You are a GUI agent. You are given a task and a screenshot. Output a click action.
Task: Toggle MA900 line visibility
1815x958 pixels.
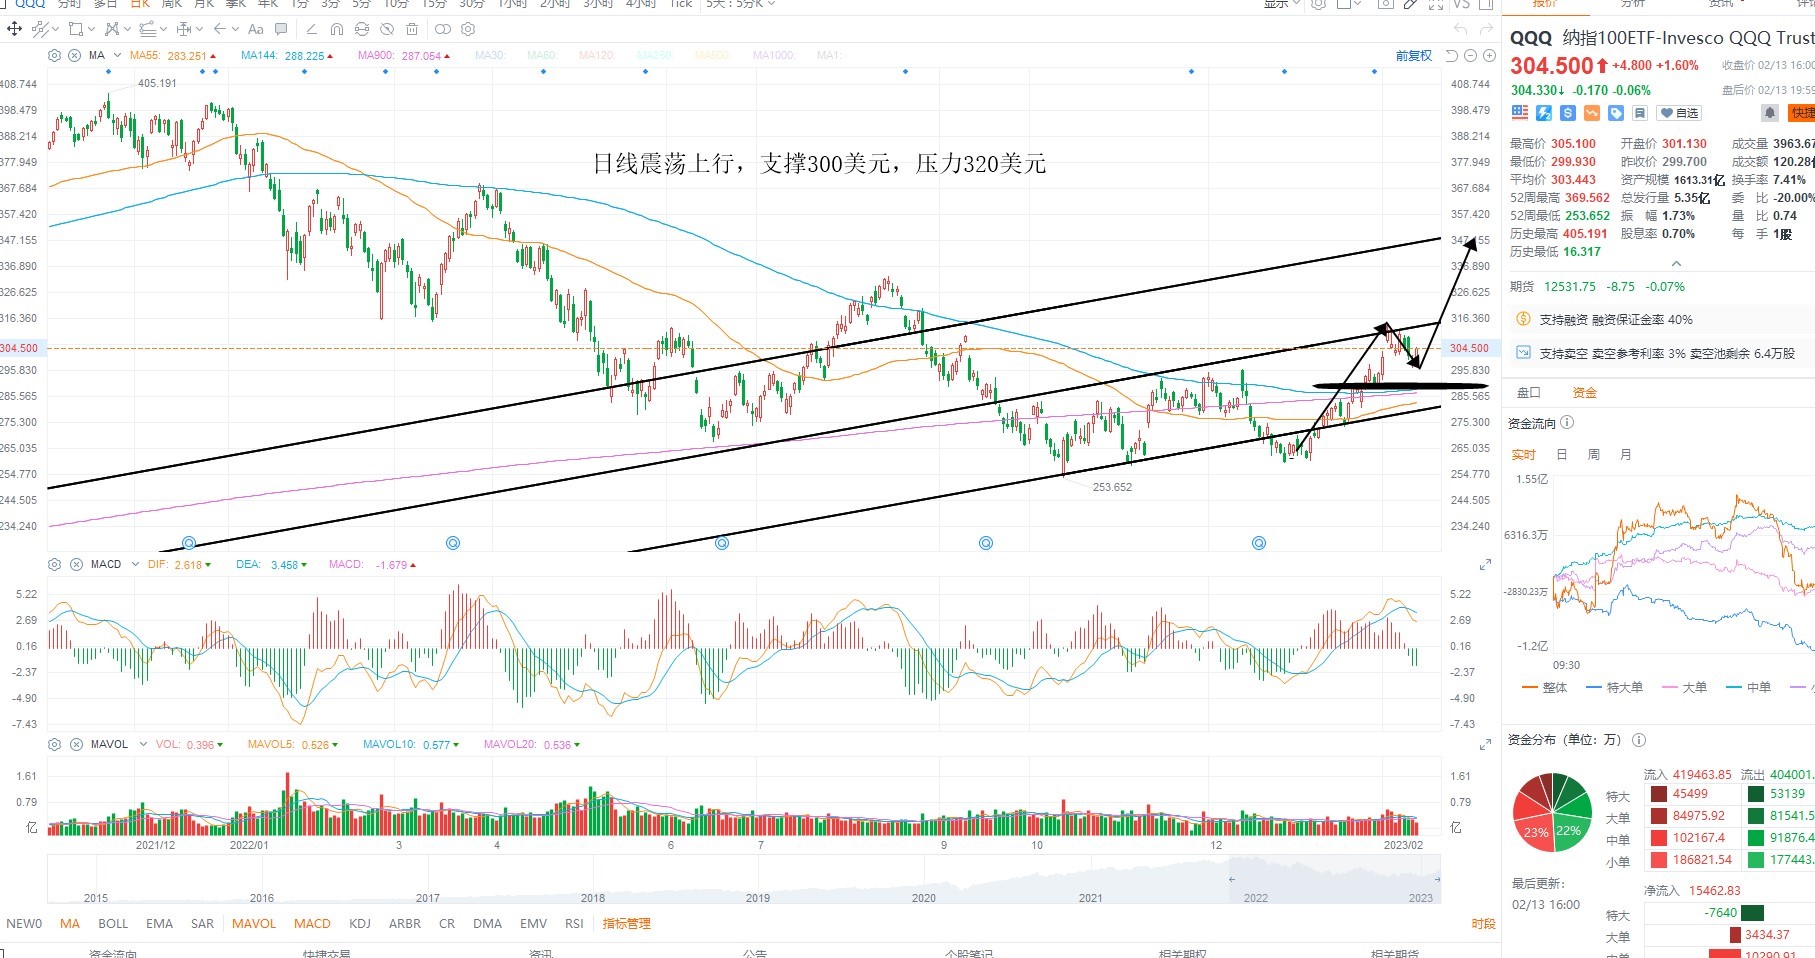(404, 56)
